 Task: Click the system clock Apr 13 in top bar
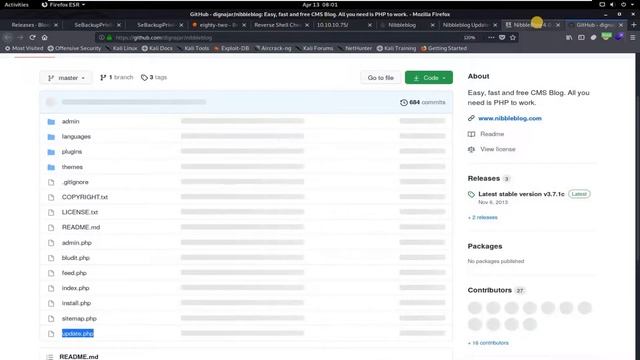point(320,4)
